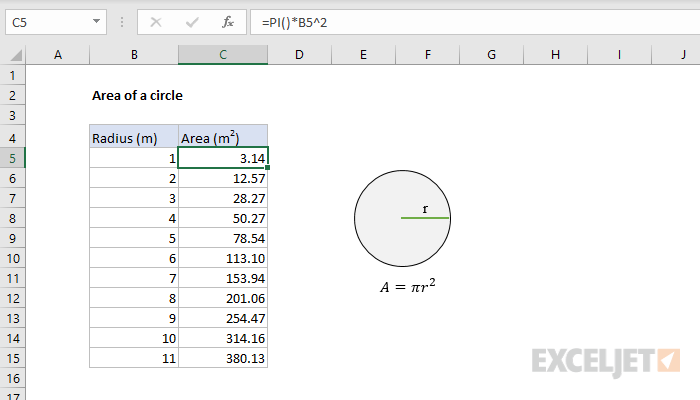Select column C header
This screenshot has height=400, width=700.
[x=223, y=55]
